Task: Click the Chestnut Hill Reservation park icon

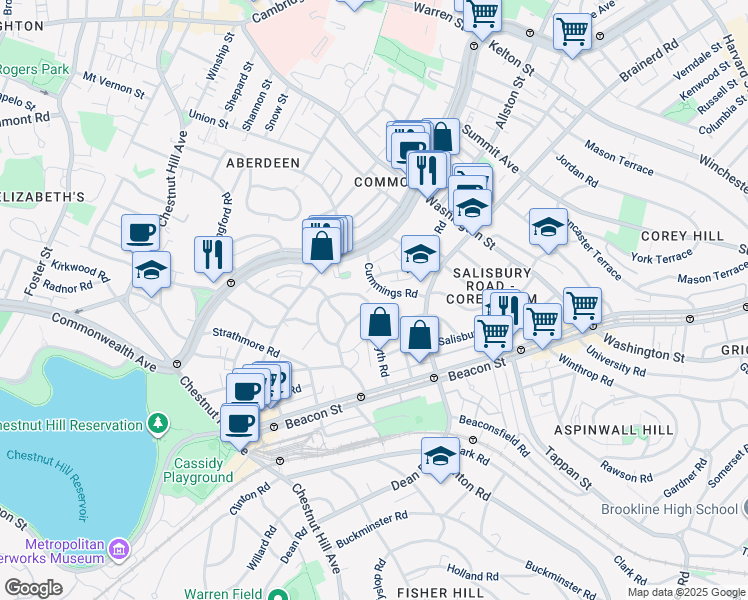Action: pos(158,424)
